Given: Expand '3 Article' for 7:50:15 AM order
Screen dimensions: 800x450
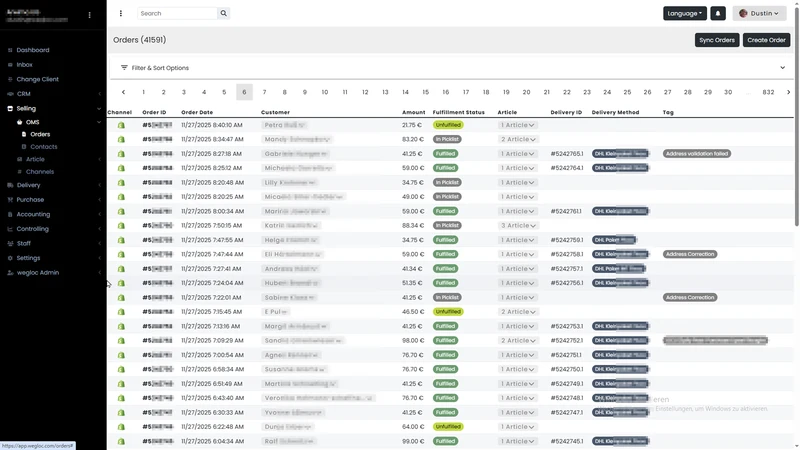Looking at the screenshot, I should click(x=518, y=226).
